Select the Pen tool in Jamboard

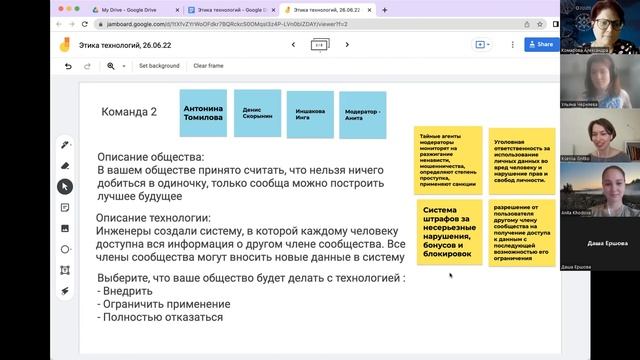(65, 145)
